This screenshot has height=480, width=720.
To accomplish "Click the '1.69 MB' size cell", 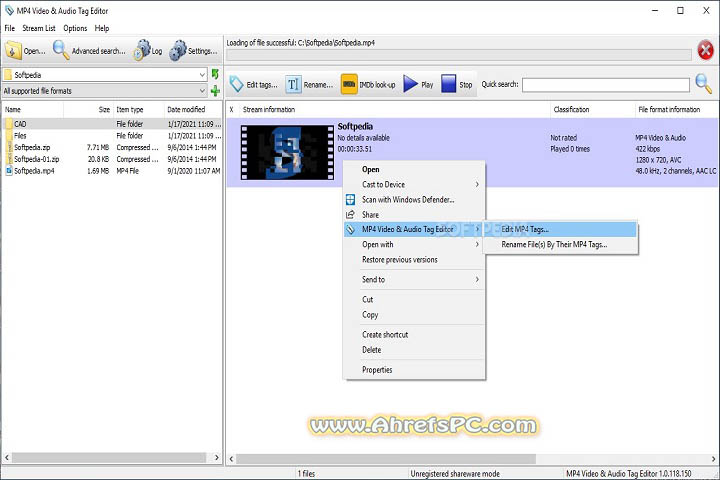I will tap(98, 171).
